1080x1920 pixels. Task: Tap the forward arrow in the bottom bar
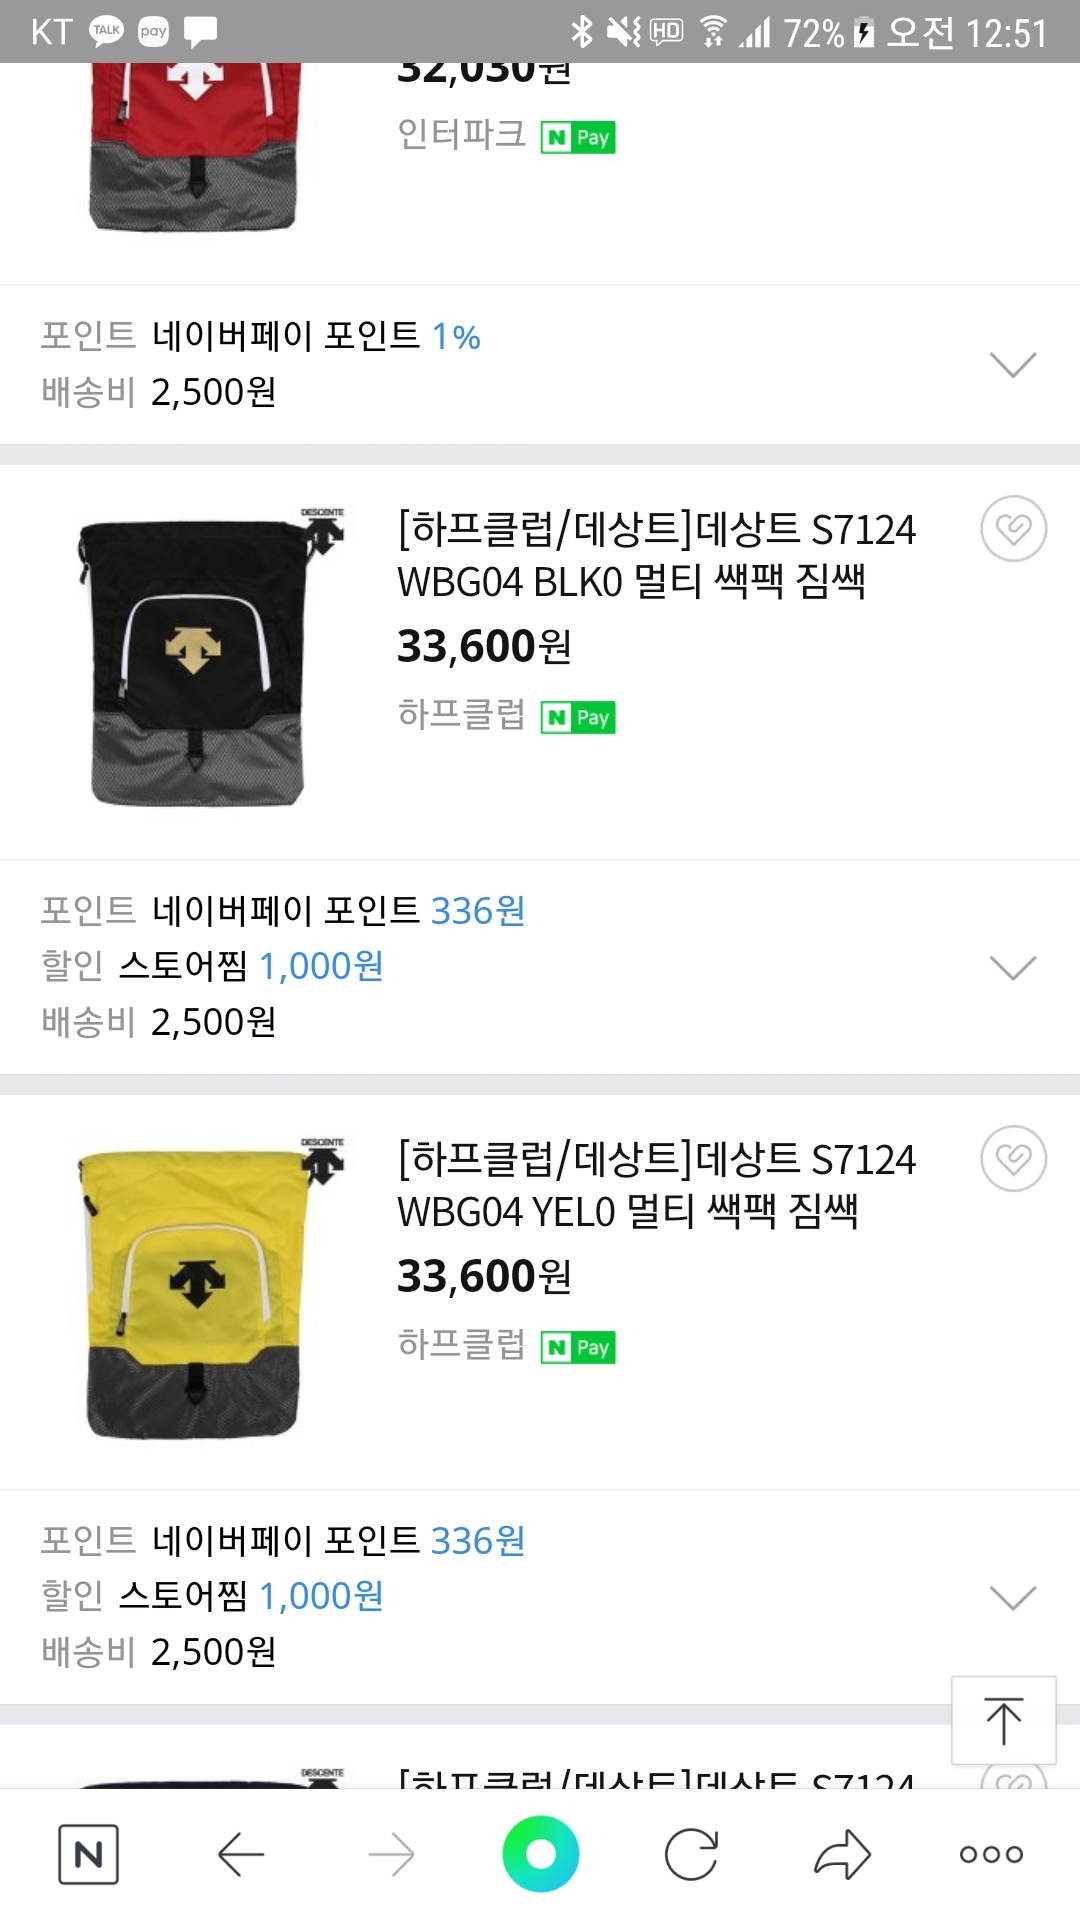click(x=391, y=1855)
